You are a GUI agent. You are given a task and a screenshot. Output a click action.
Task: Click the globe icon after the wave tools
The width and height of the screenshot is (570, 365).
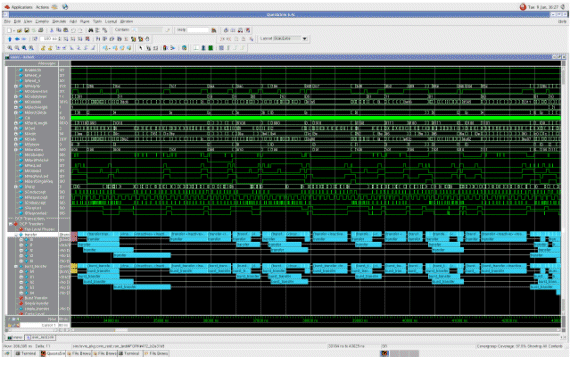pyautogui.click(x=184, y=48)
